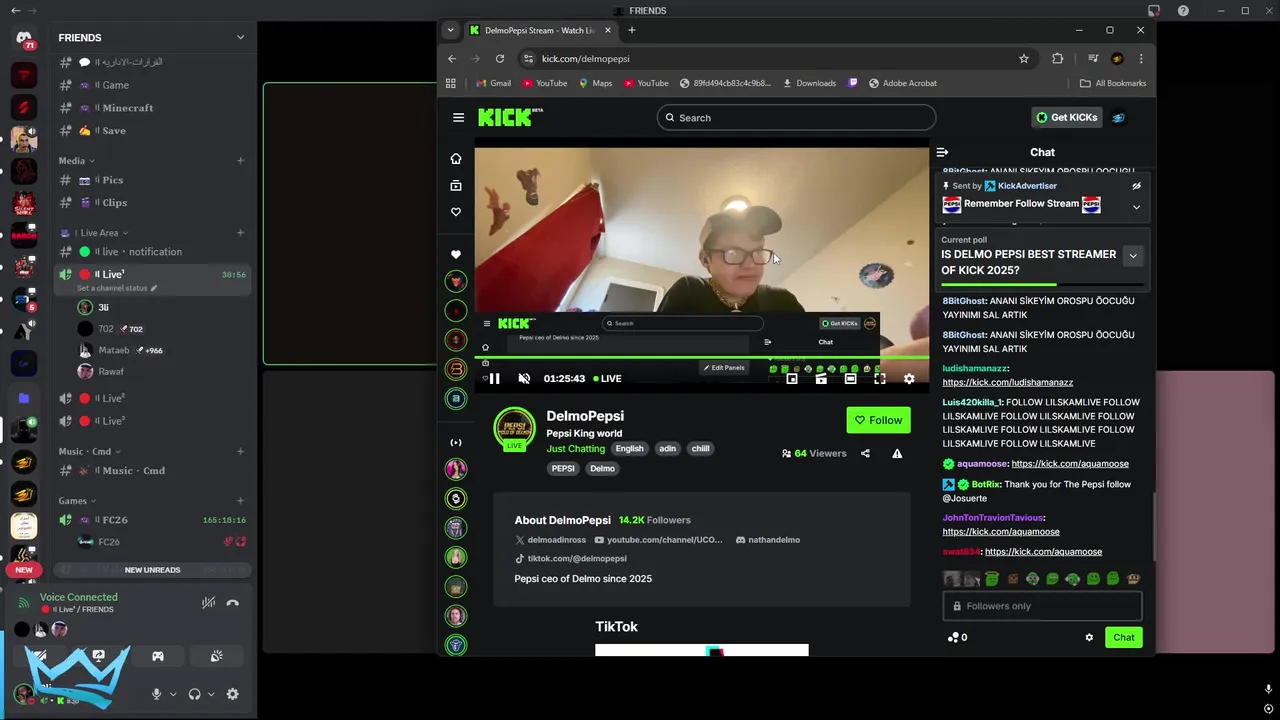
Task: Open headphones output options arrow
Action: 211,694
